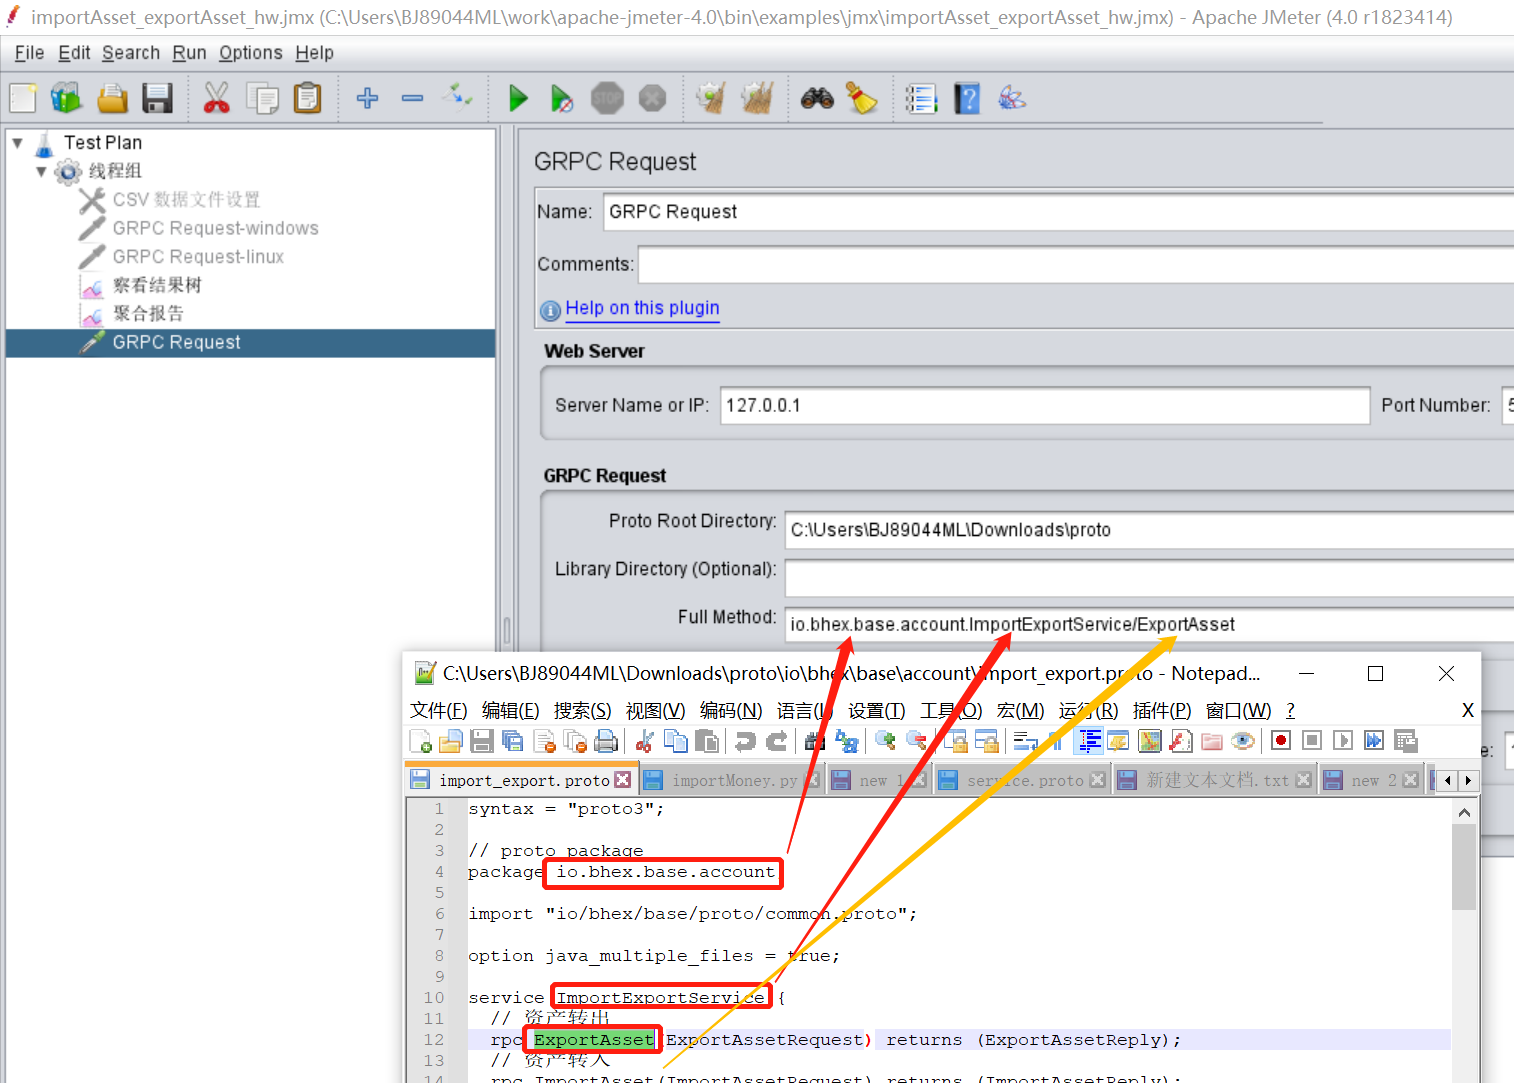Open Notepad++ 编辑(E) menu
The width and height of the screenshot is (1514, 1083).
511,710
